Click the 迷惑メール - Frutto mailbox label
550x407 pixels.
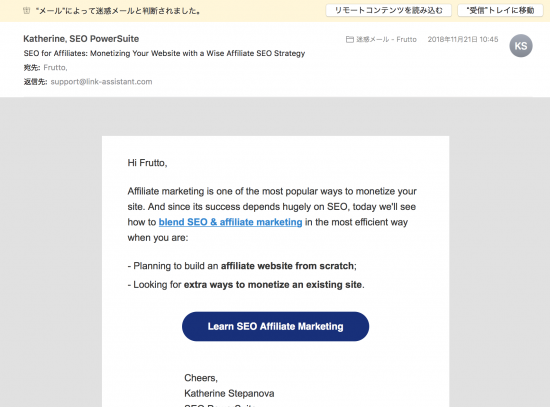click(x=387, y=39)
